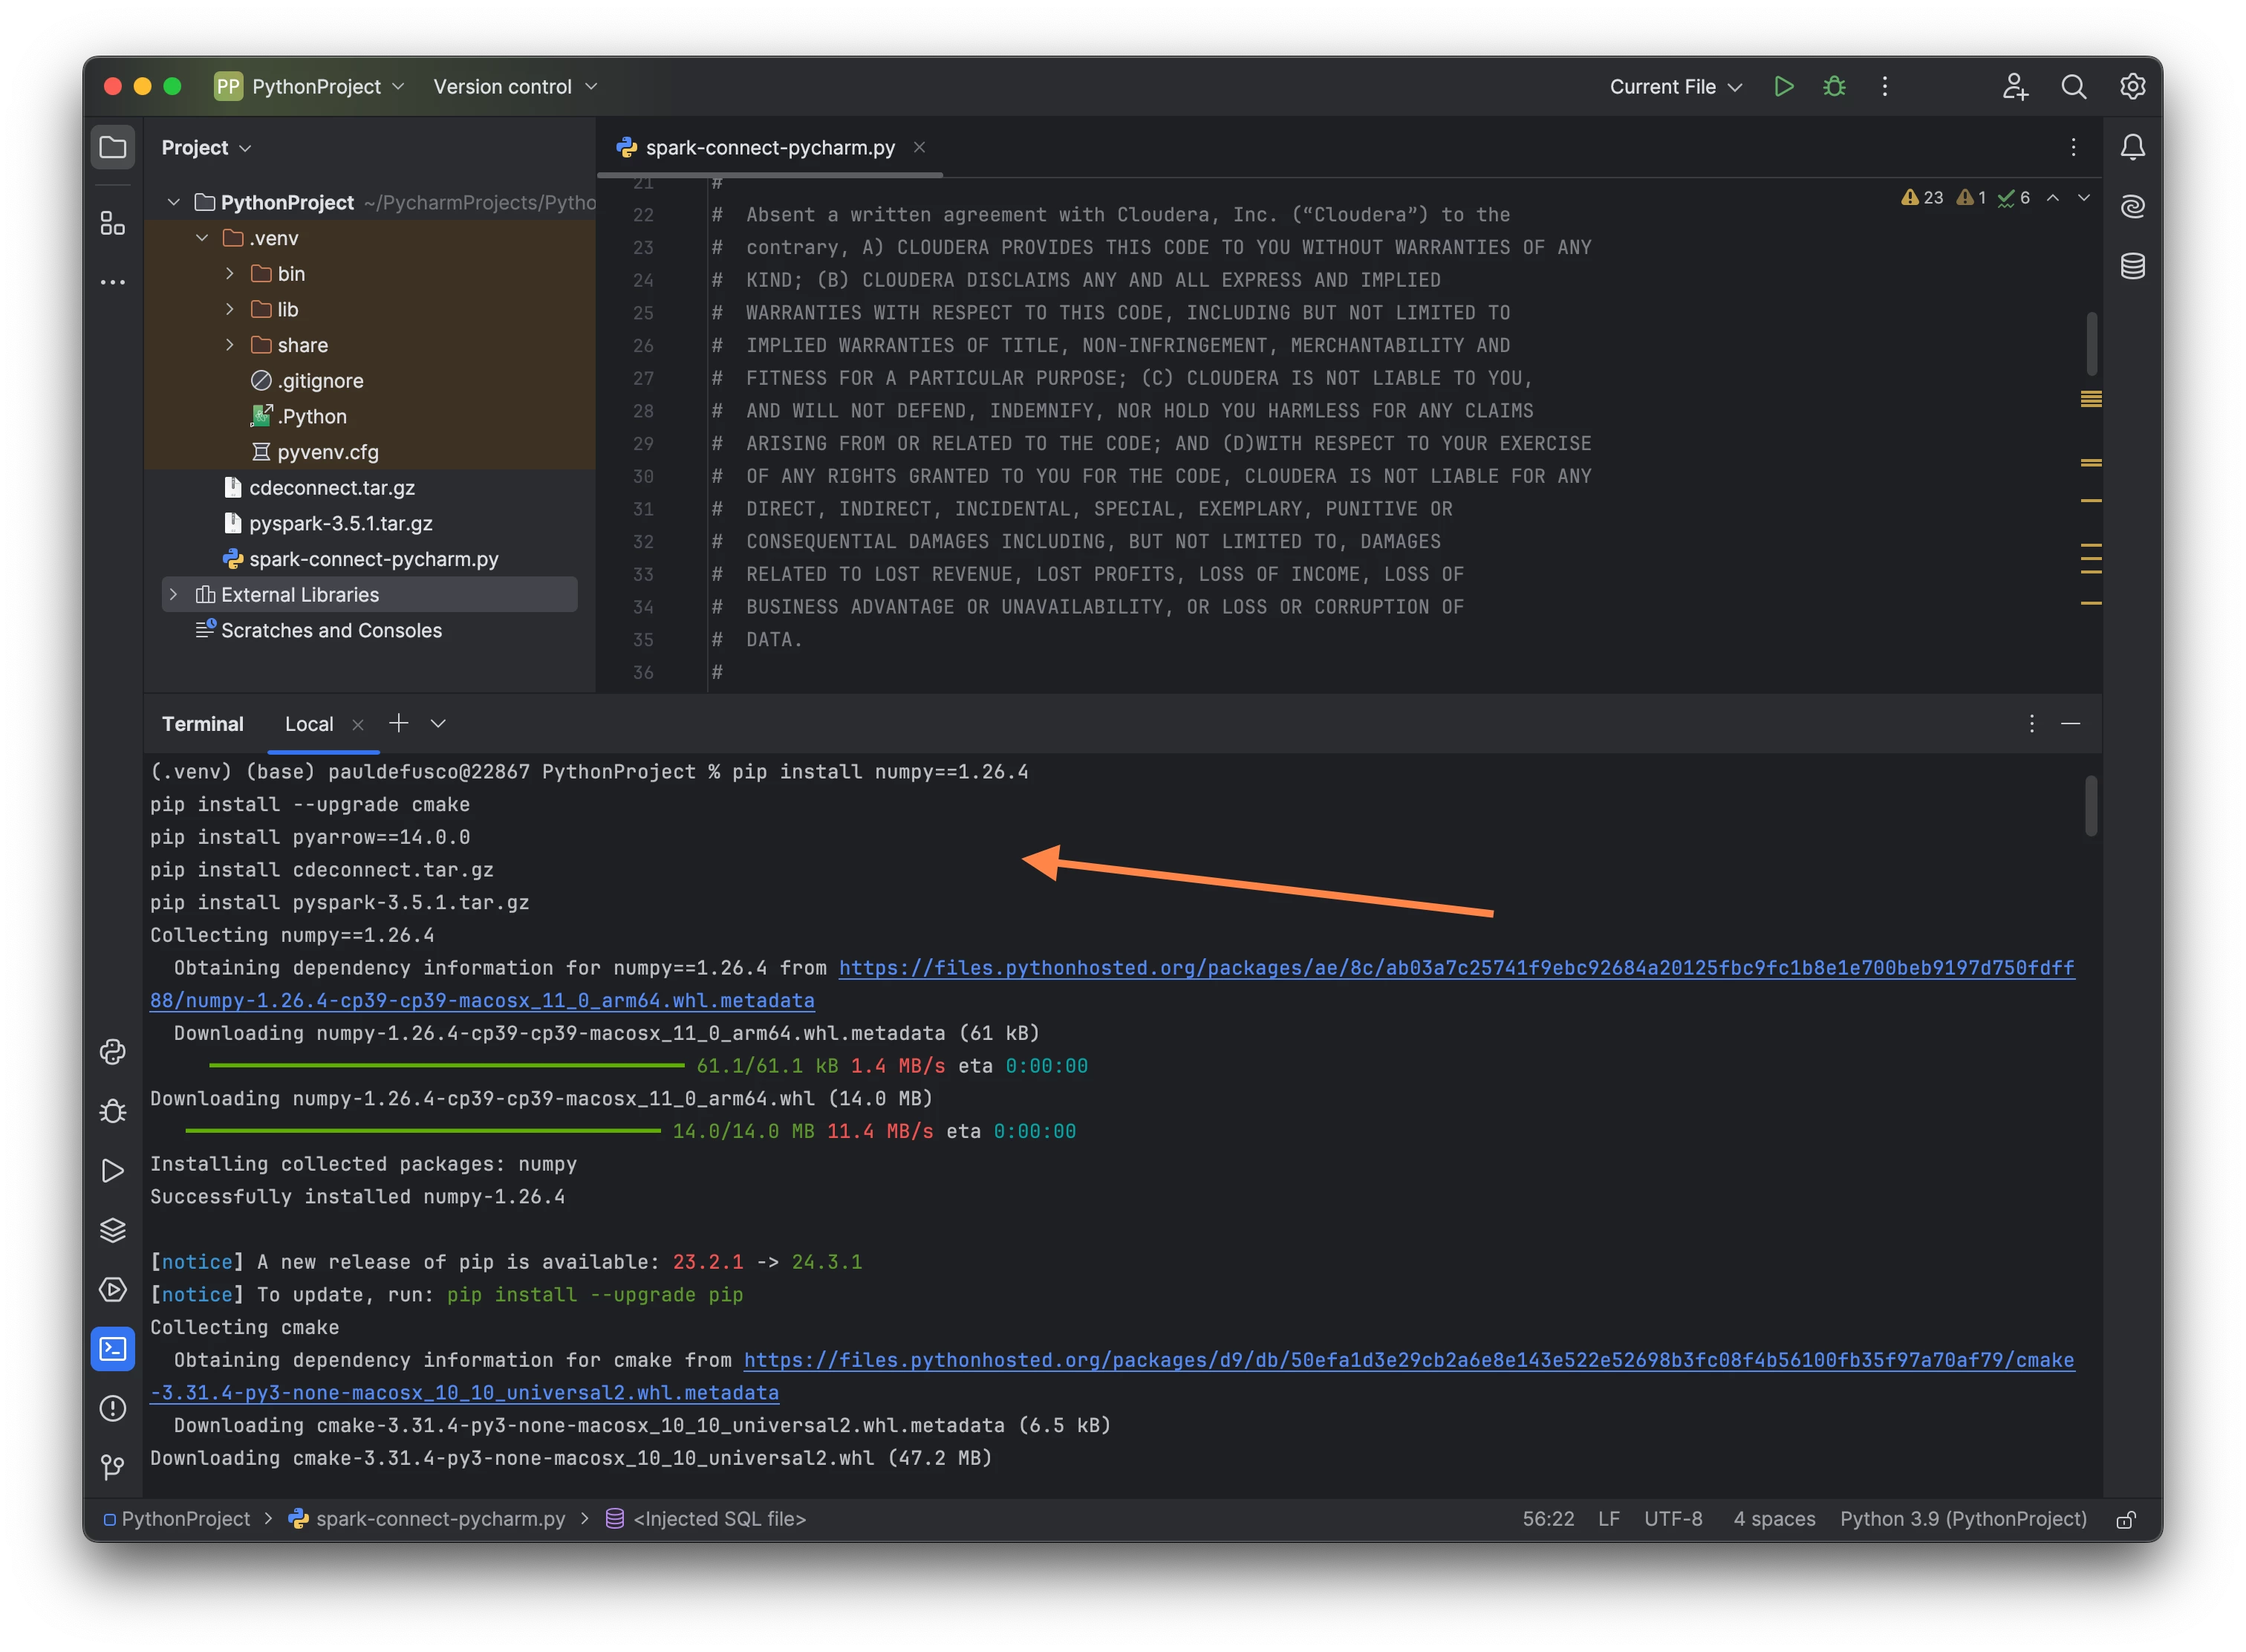2246x1652 pixels.
Task: Expand the bin folder
Action: (230, 274)
